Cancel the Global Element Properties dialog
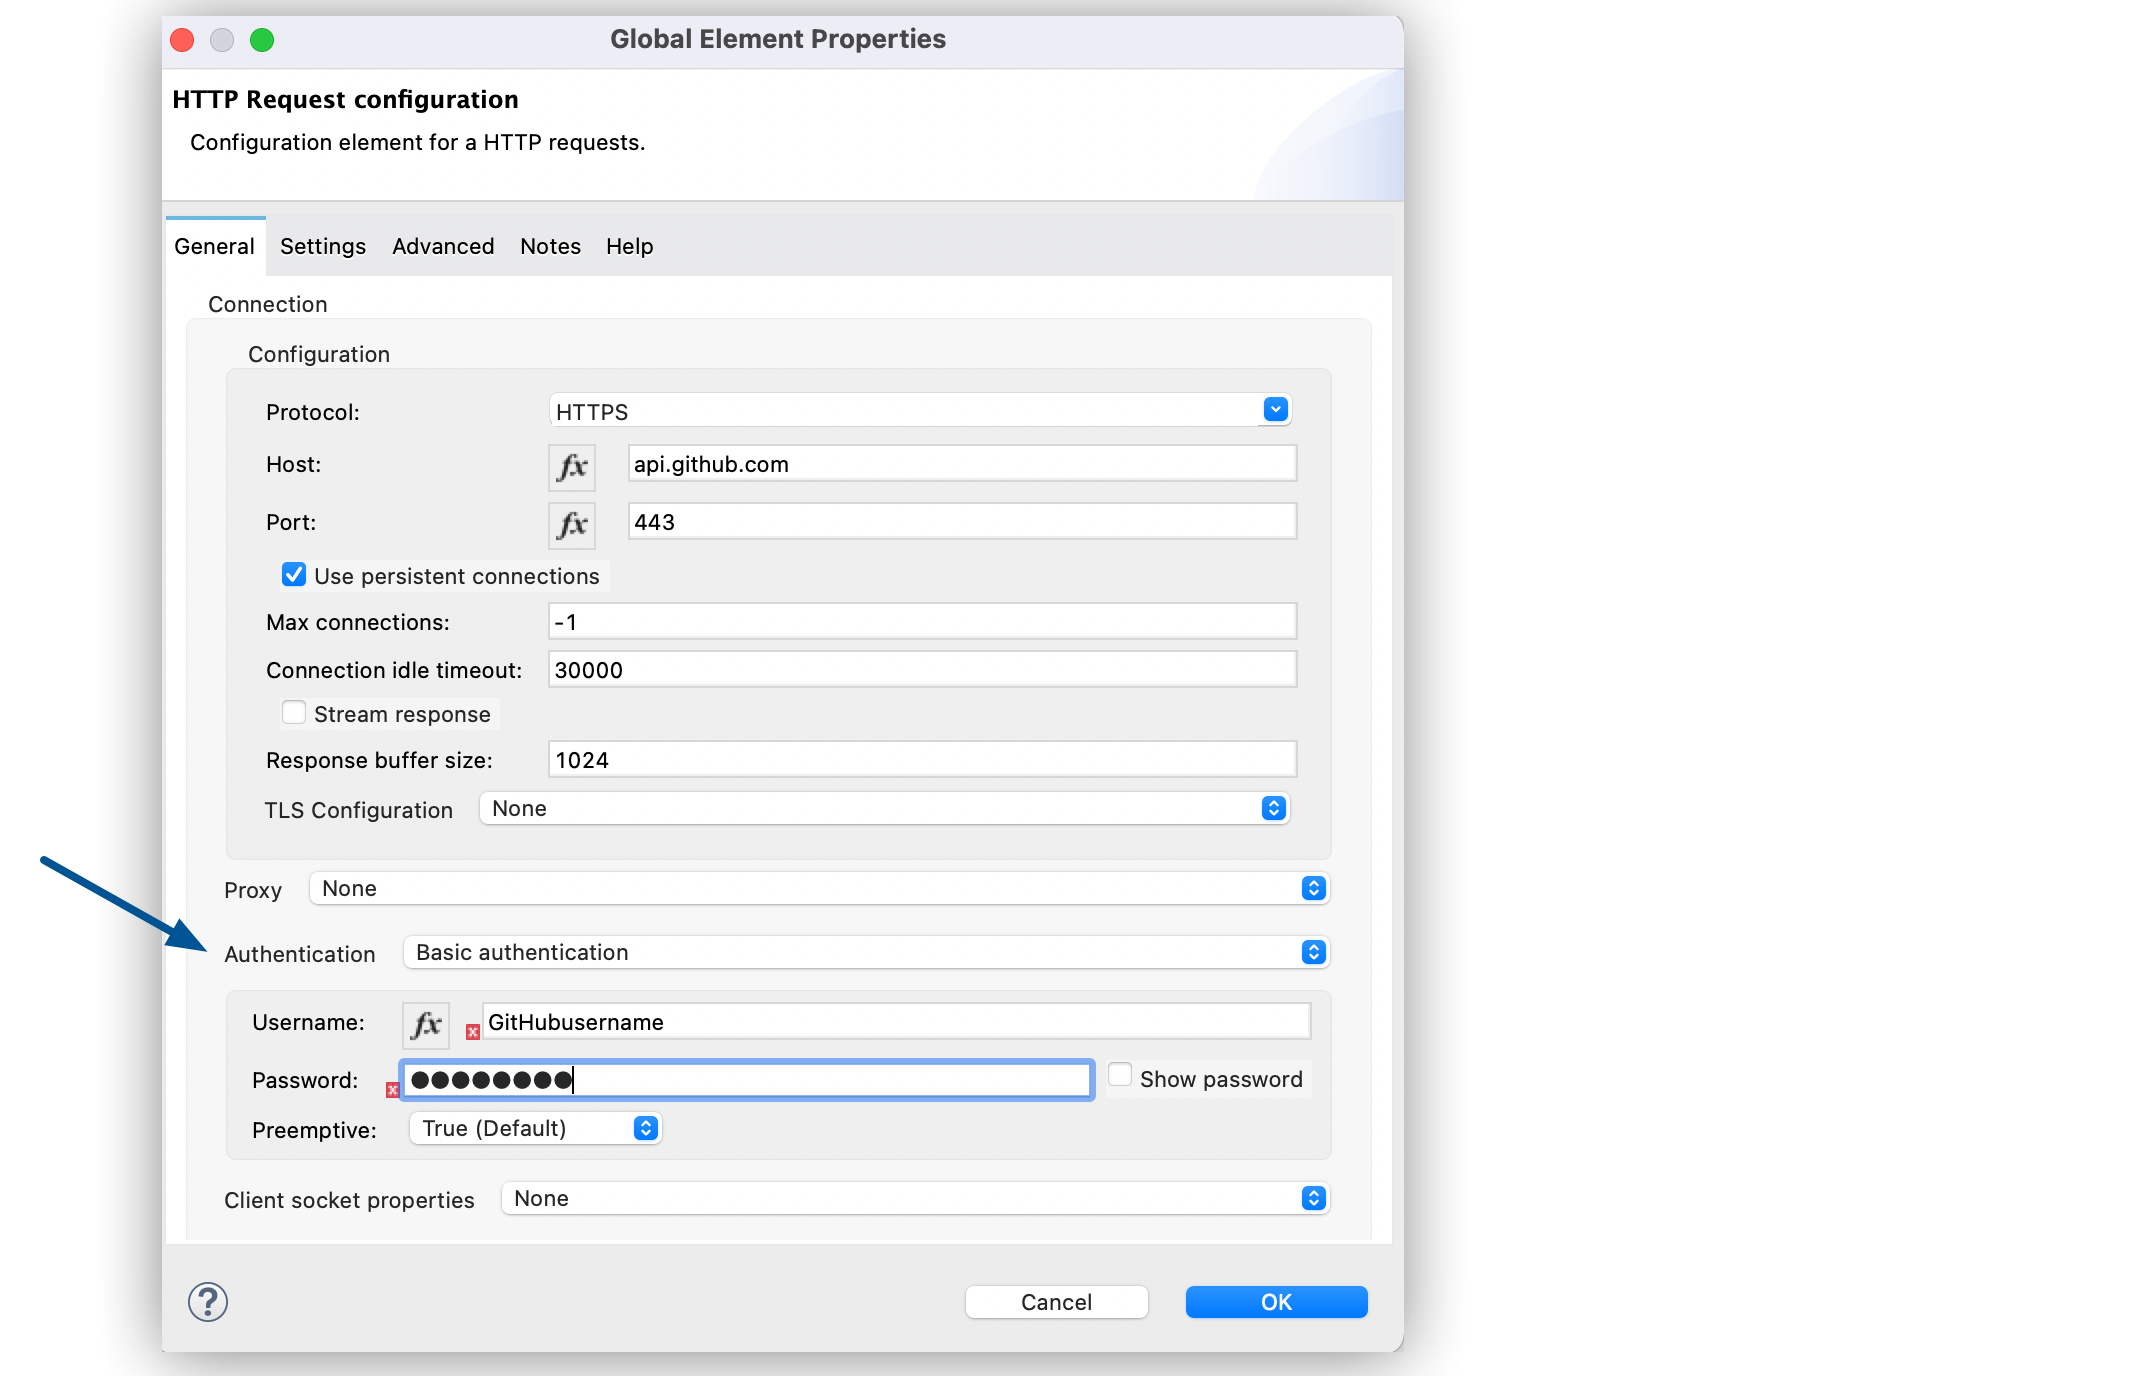 [x=1056, y=1301]
